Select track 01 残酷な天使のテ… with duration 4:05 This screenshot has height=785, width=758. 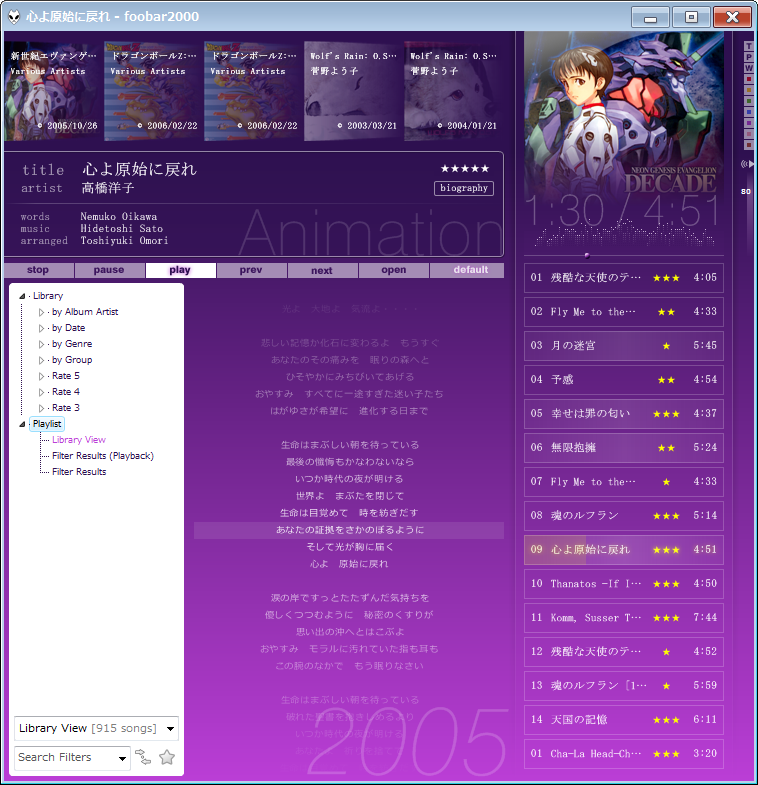point(624,278)
